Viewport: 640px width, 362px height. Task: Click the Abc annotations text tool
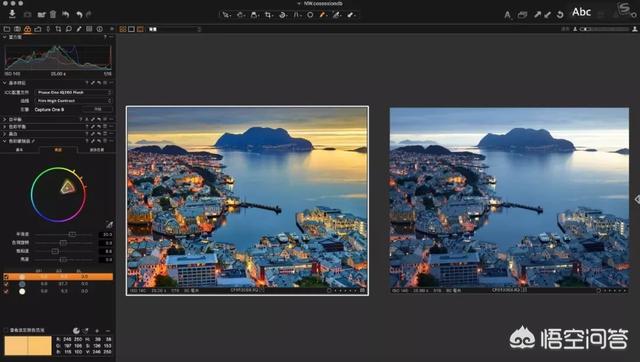(581, 12)
